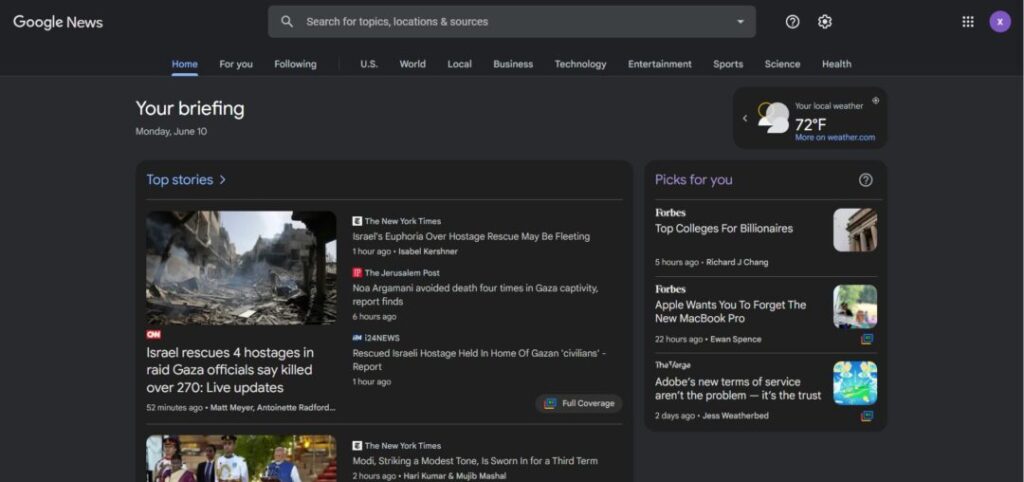Viewport: 1024px width, 482px height.
Task: Open the Noa Argamani avoided death article
Action: pos(475,295)
